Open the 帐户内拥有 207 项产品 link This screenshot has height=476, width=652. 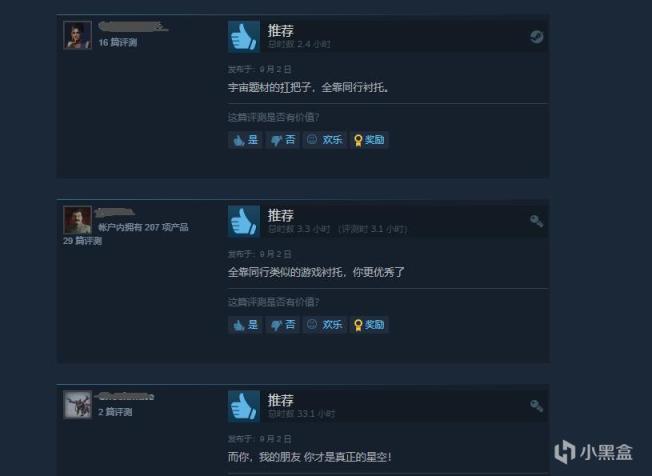coord(143,227)
